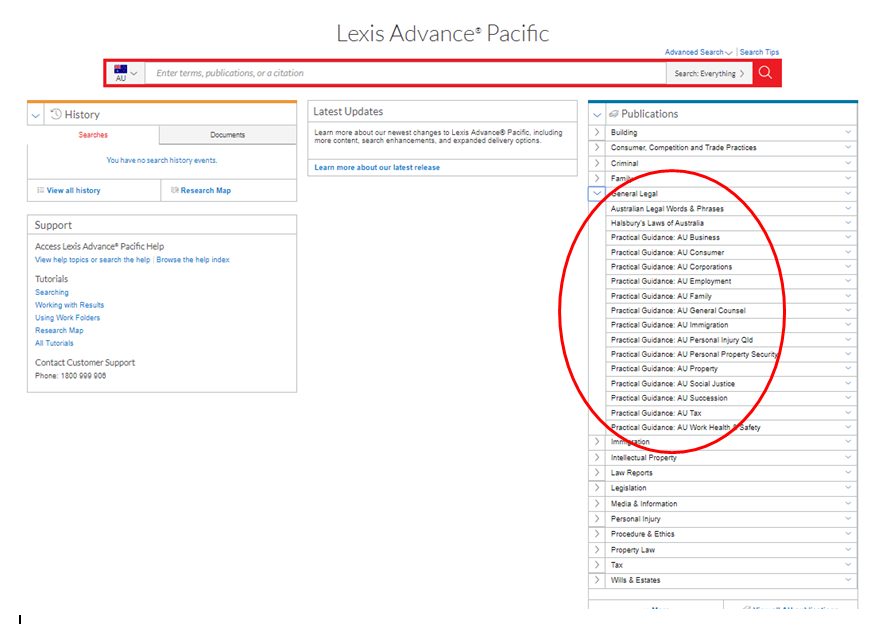Expand the Property Law category
Image resolution: width=870 pixels, height=624 pixels.
(597, 549)
